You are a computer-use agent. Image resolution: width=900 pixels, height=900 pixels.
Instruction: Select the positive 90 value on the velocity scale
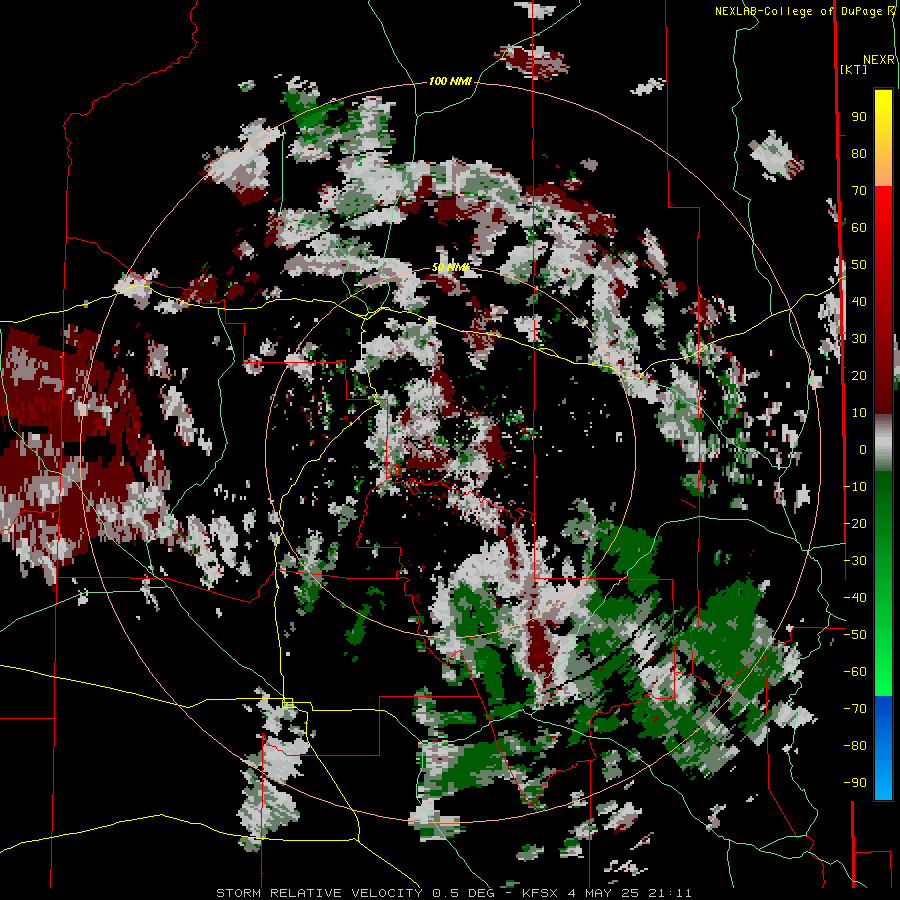(x=859, y=117)
